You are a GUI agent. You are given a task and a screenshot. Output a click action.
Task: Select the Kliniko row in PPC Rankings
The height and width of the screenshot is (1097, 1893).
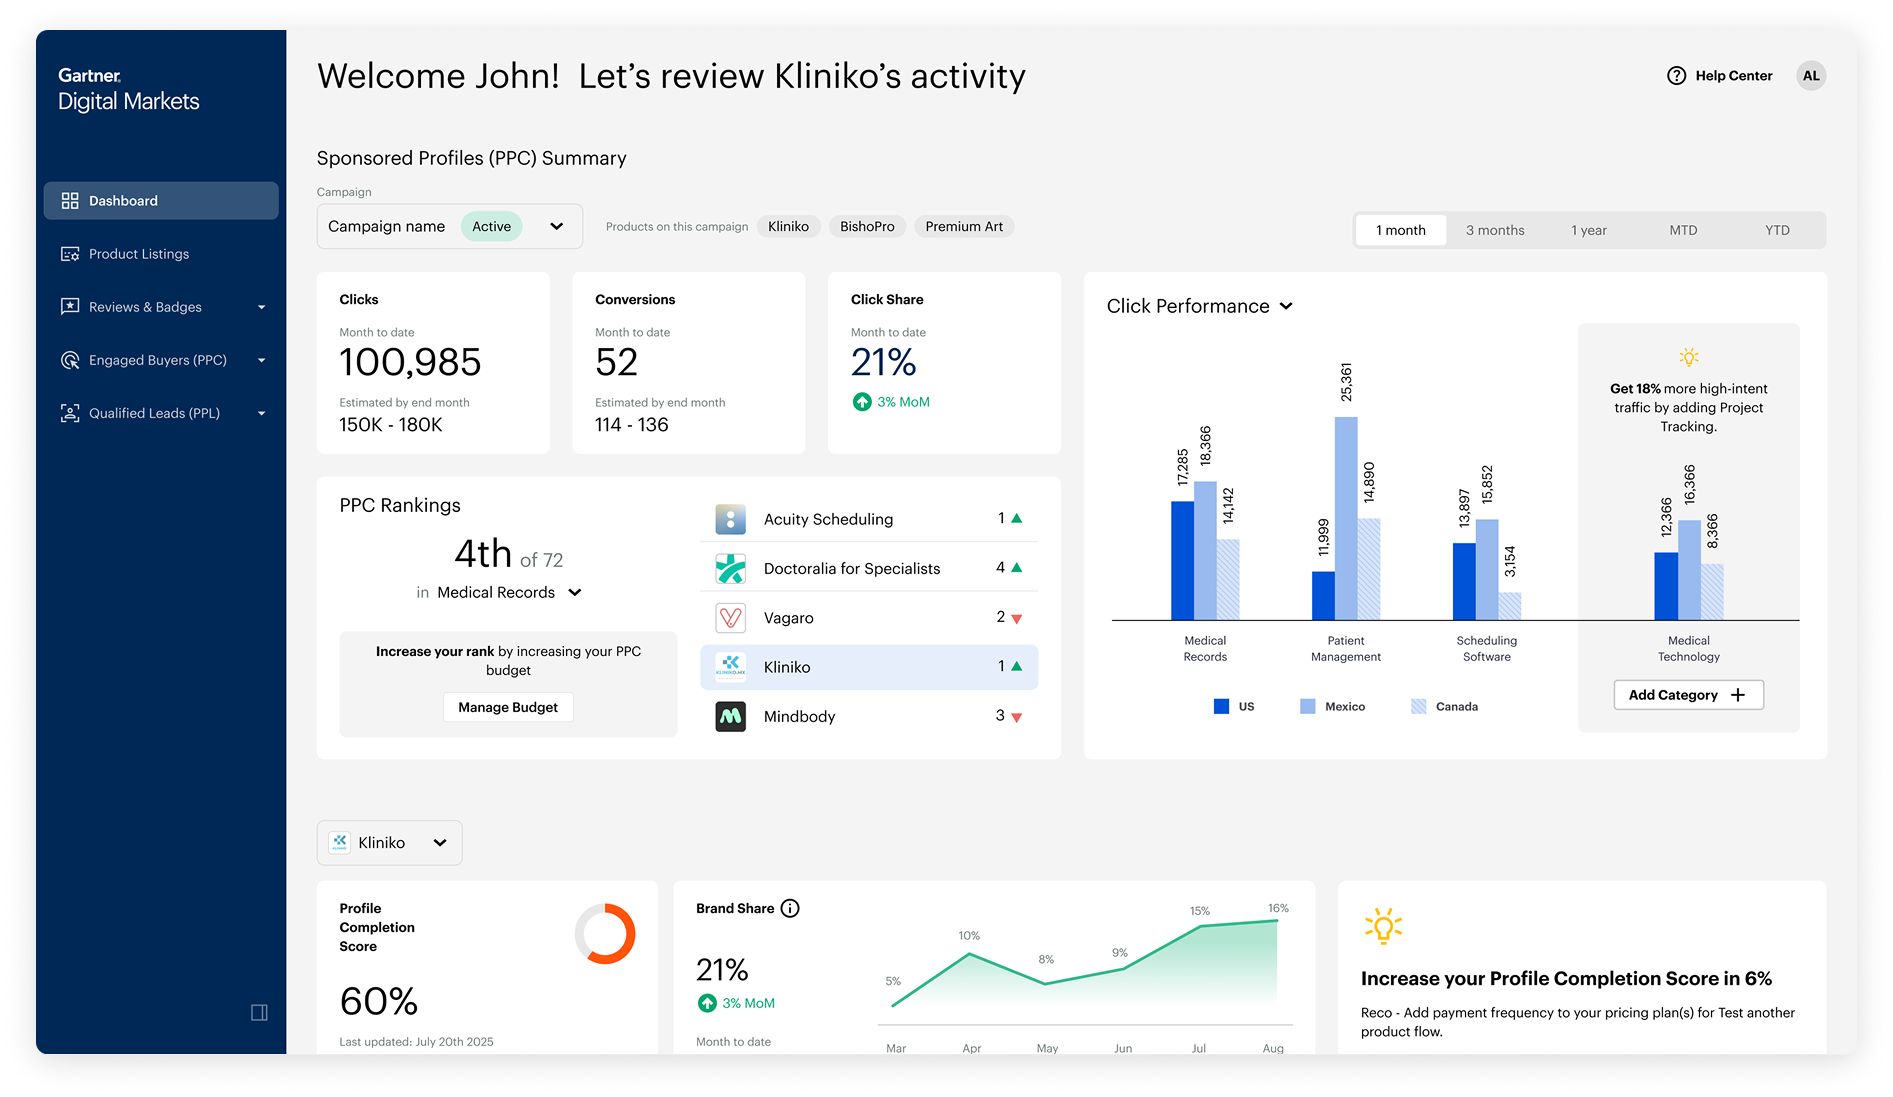click(x=869, y=667)
